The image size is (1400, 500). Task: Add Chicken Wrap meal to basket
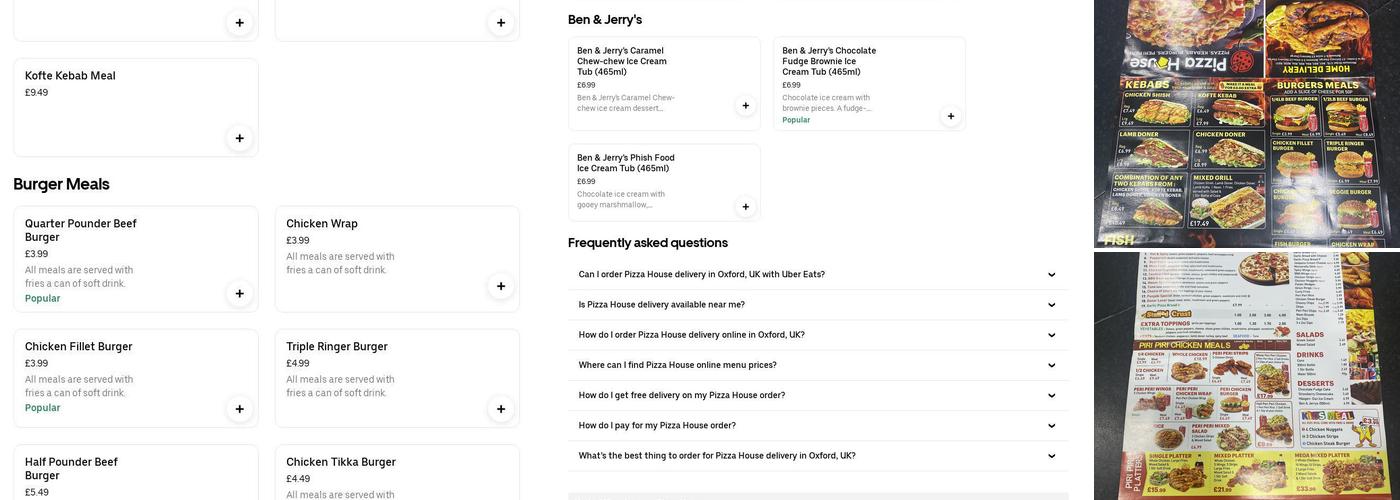[x=501, y=286]
